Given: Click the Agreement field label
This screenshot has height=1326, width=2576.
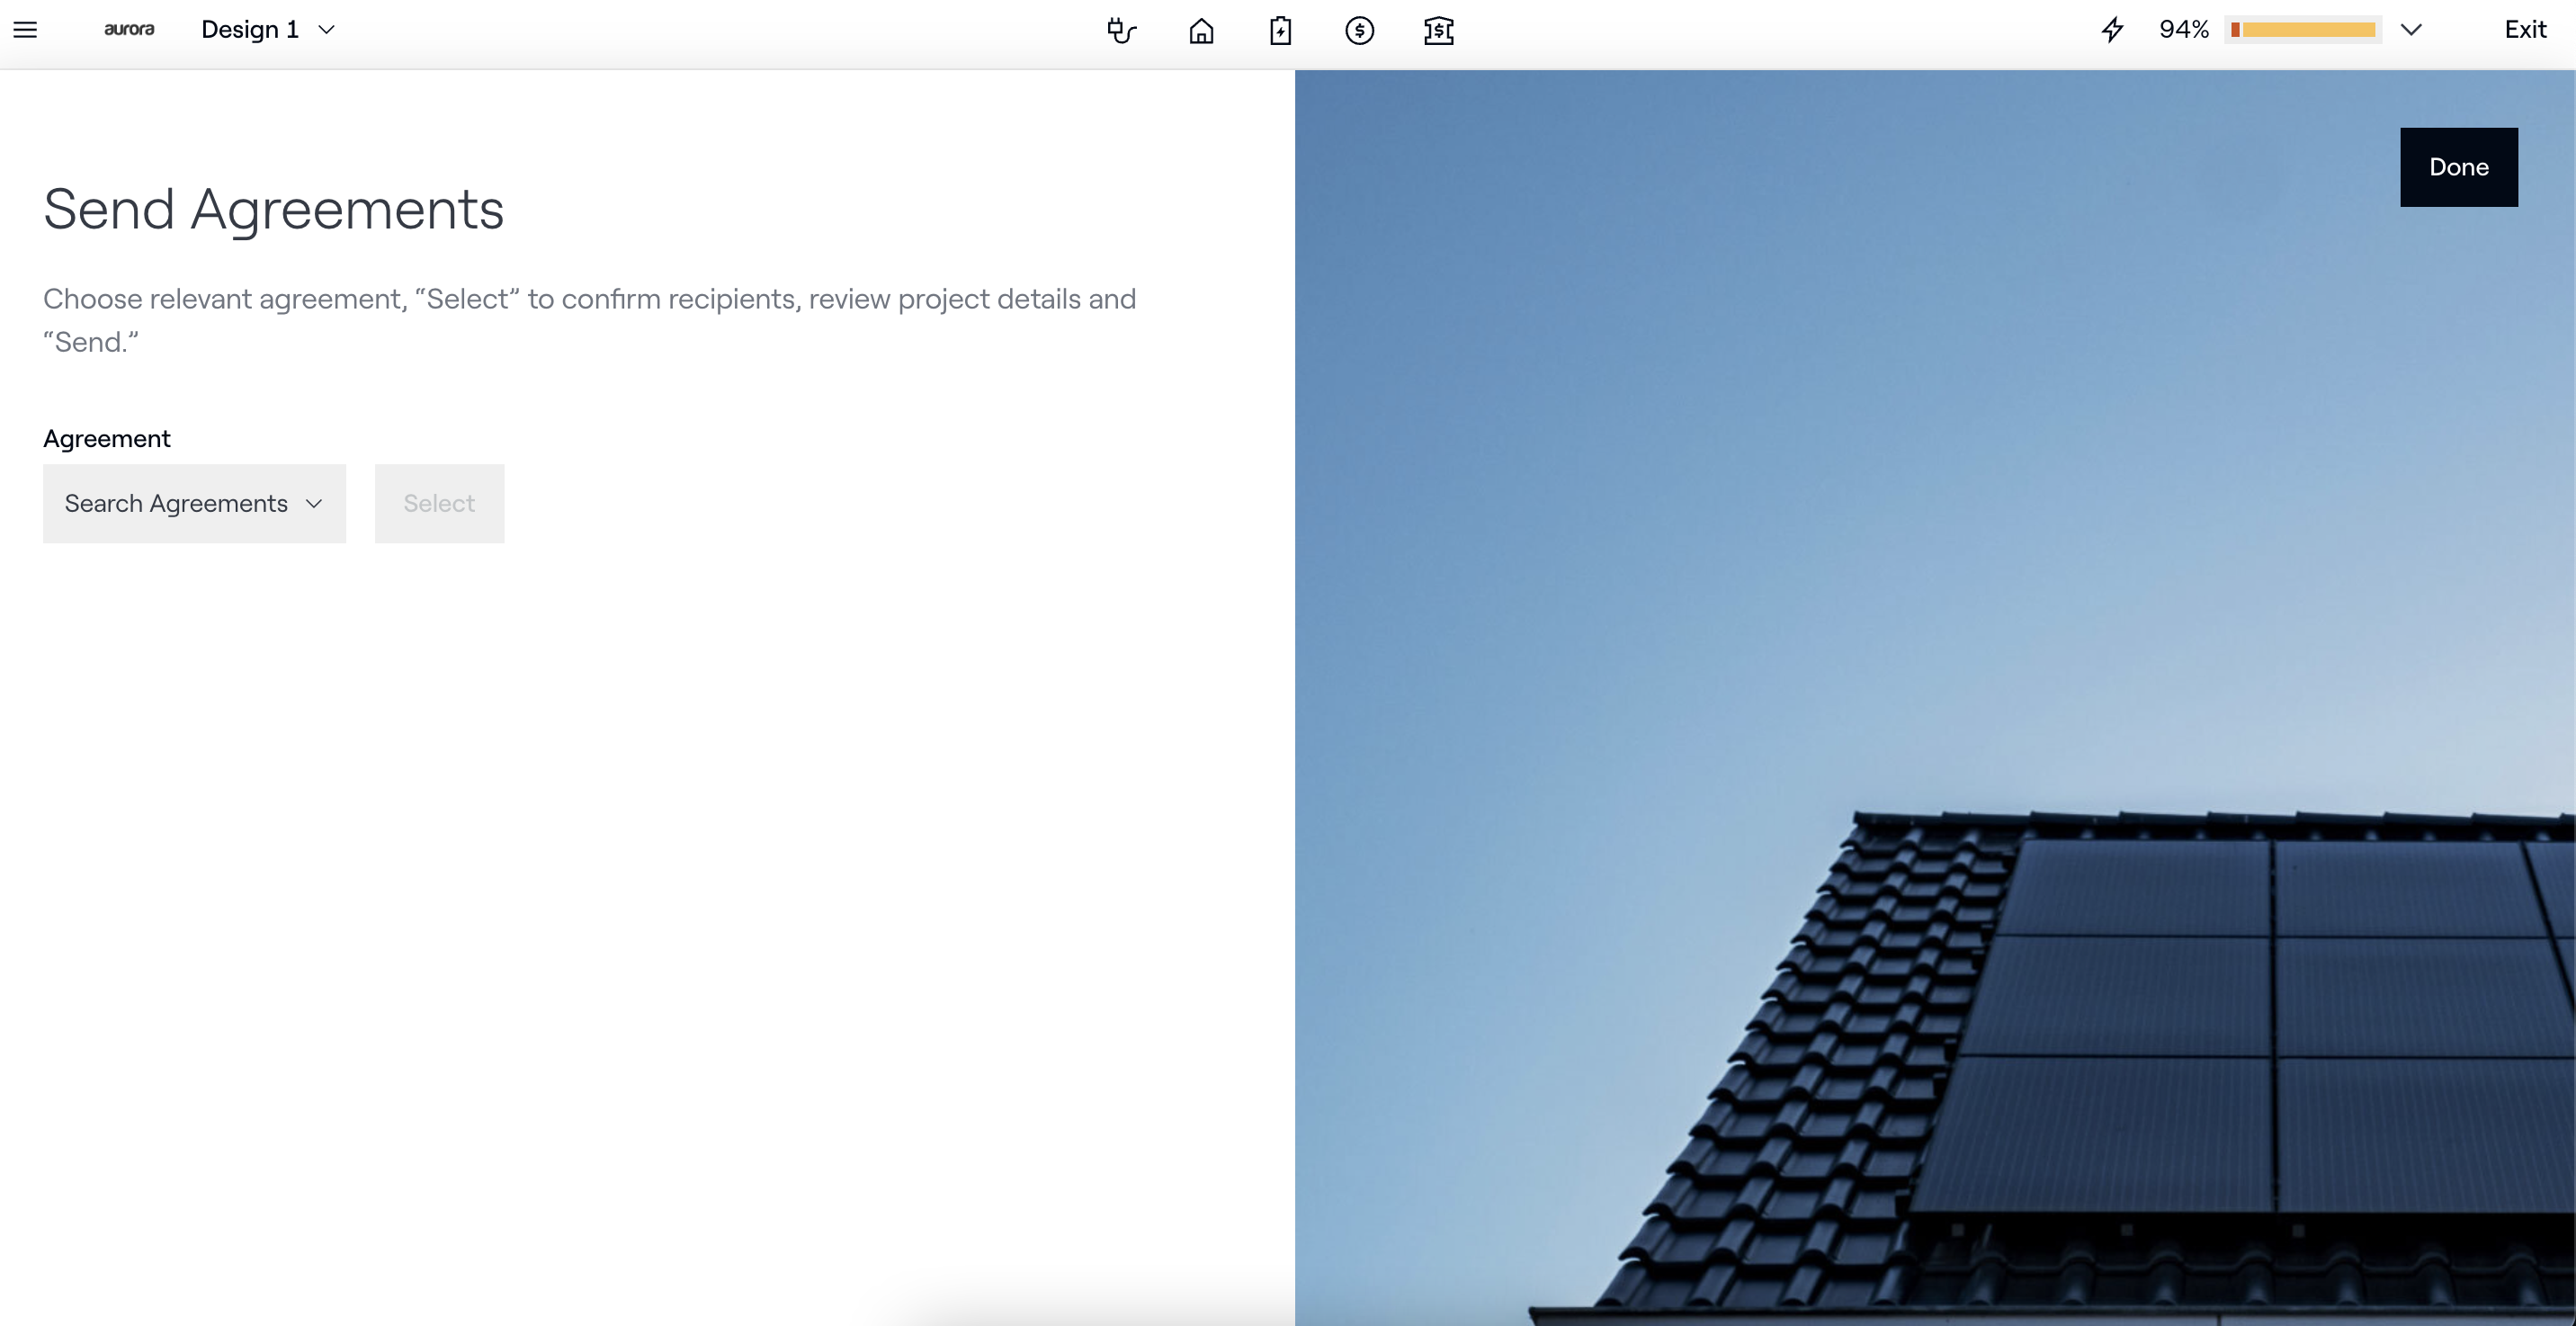Looking at the screenshot, I should point(106,439).
